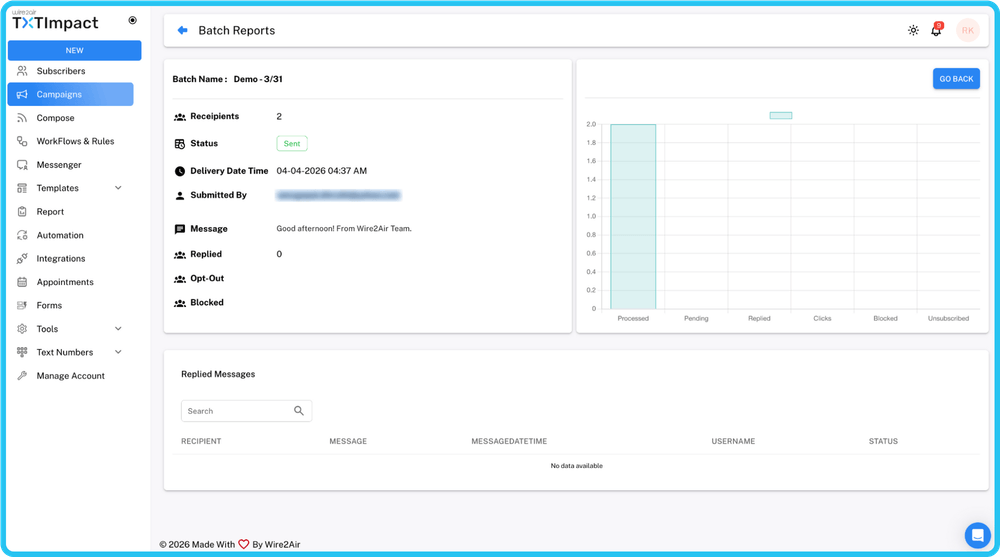Image resolution: width=1000 pixels, height=557 pixels.
Task: Open the notifications bell icon
Action: tap(936, 30)
